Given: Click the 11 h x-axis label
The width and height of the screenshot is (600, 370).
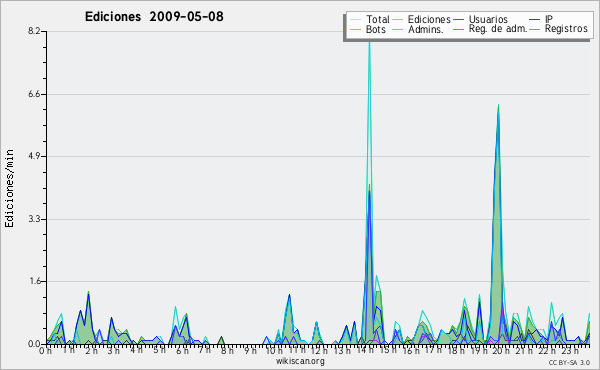Looking at the screenshot, I should point(297,350).
